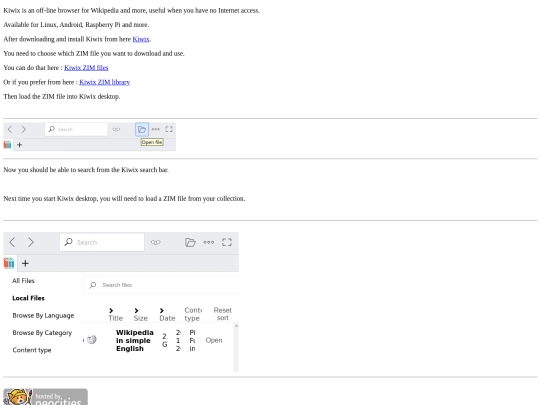Follow the Kiwix ZIM files link

(86, 68)
